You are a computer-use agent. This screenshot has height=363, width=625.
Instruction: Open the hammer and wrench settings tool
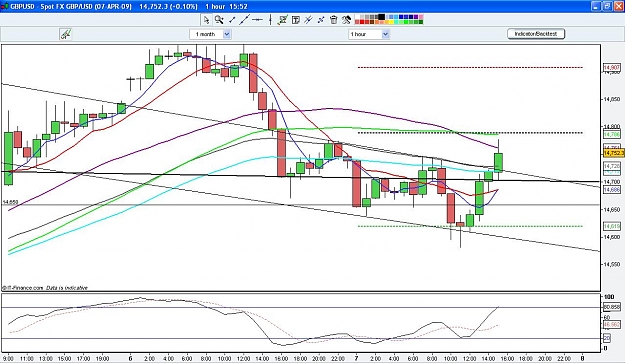(346, 20)
